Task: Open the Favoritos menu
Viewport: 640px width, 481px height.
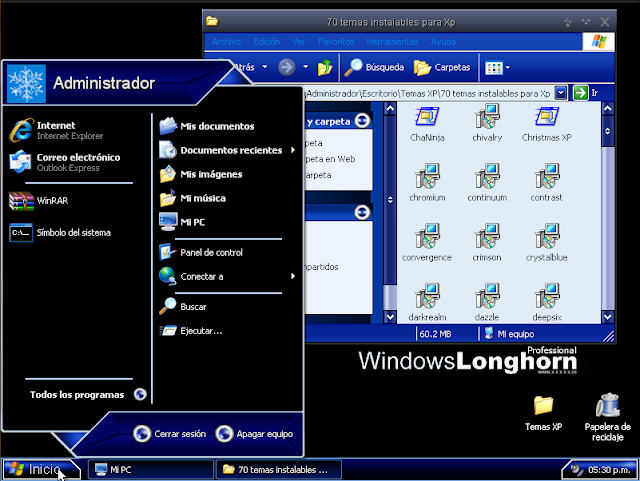Action: click(x=336, y=42)
